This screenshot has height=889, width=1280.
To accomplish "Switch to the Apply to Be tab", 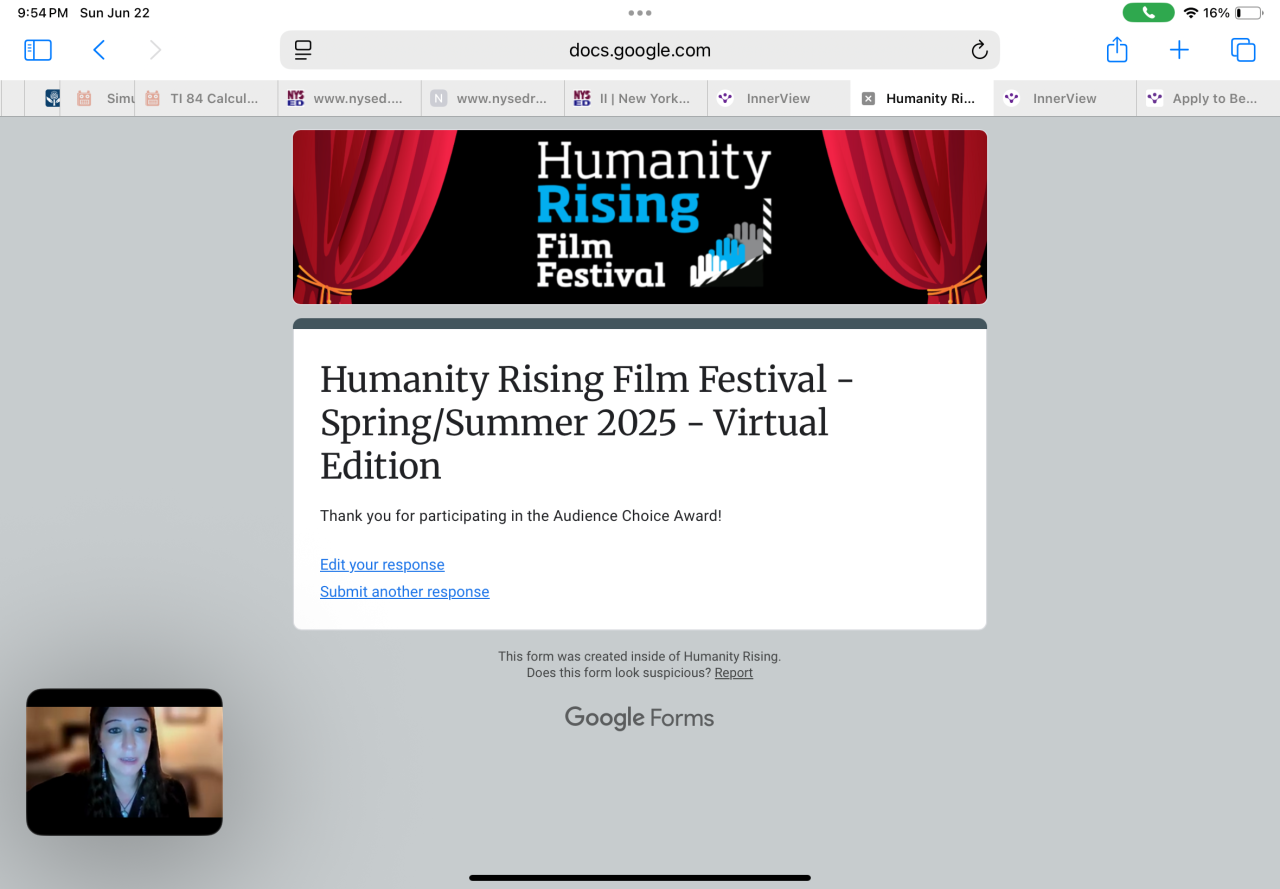I will coord(1208,99).
